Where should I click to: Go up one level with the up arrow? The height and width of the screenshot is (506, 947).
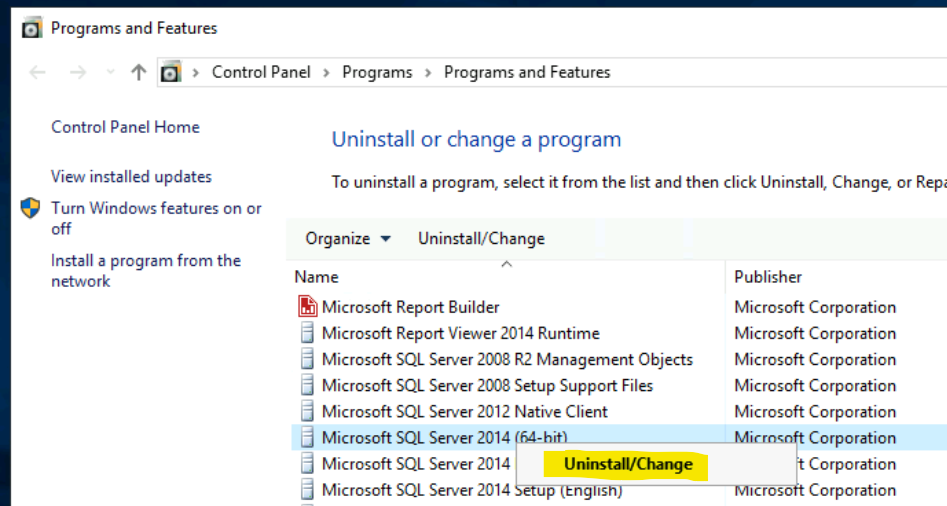(139, 72)
